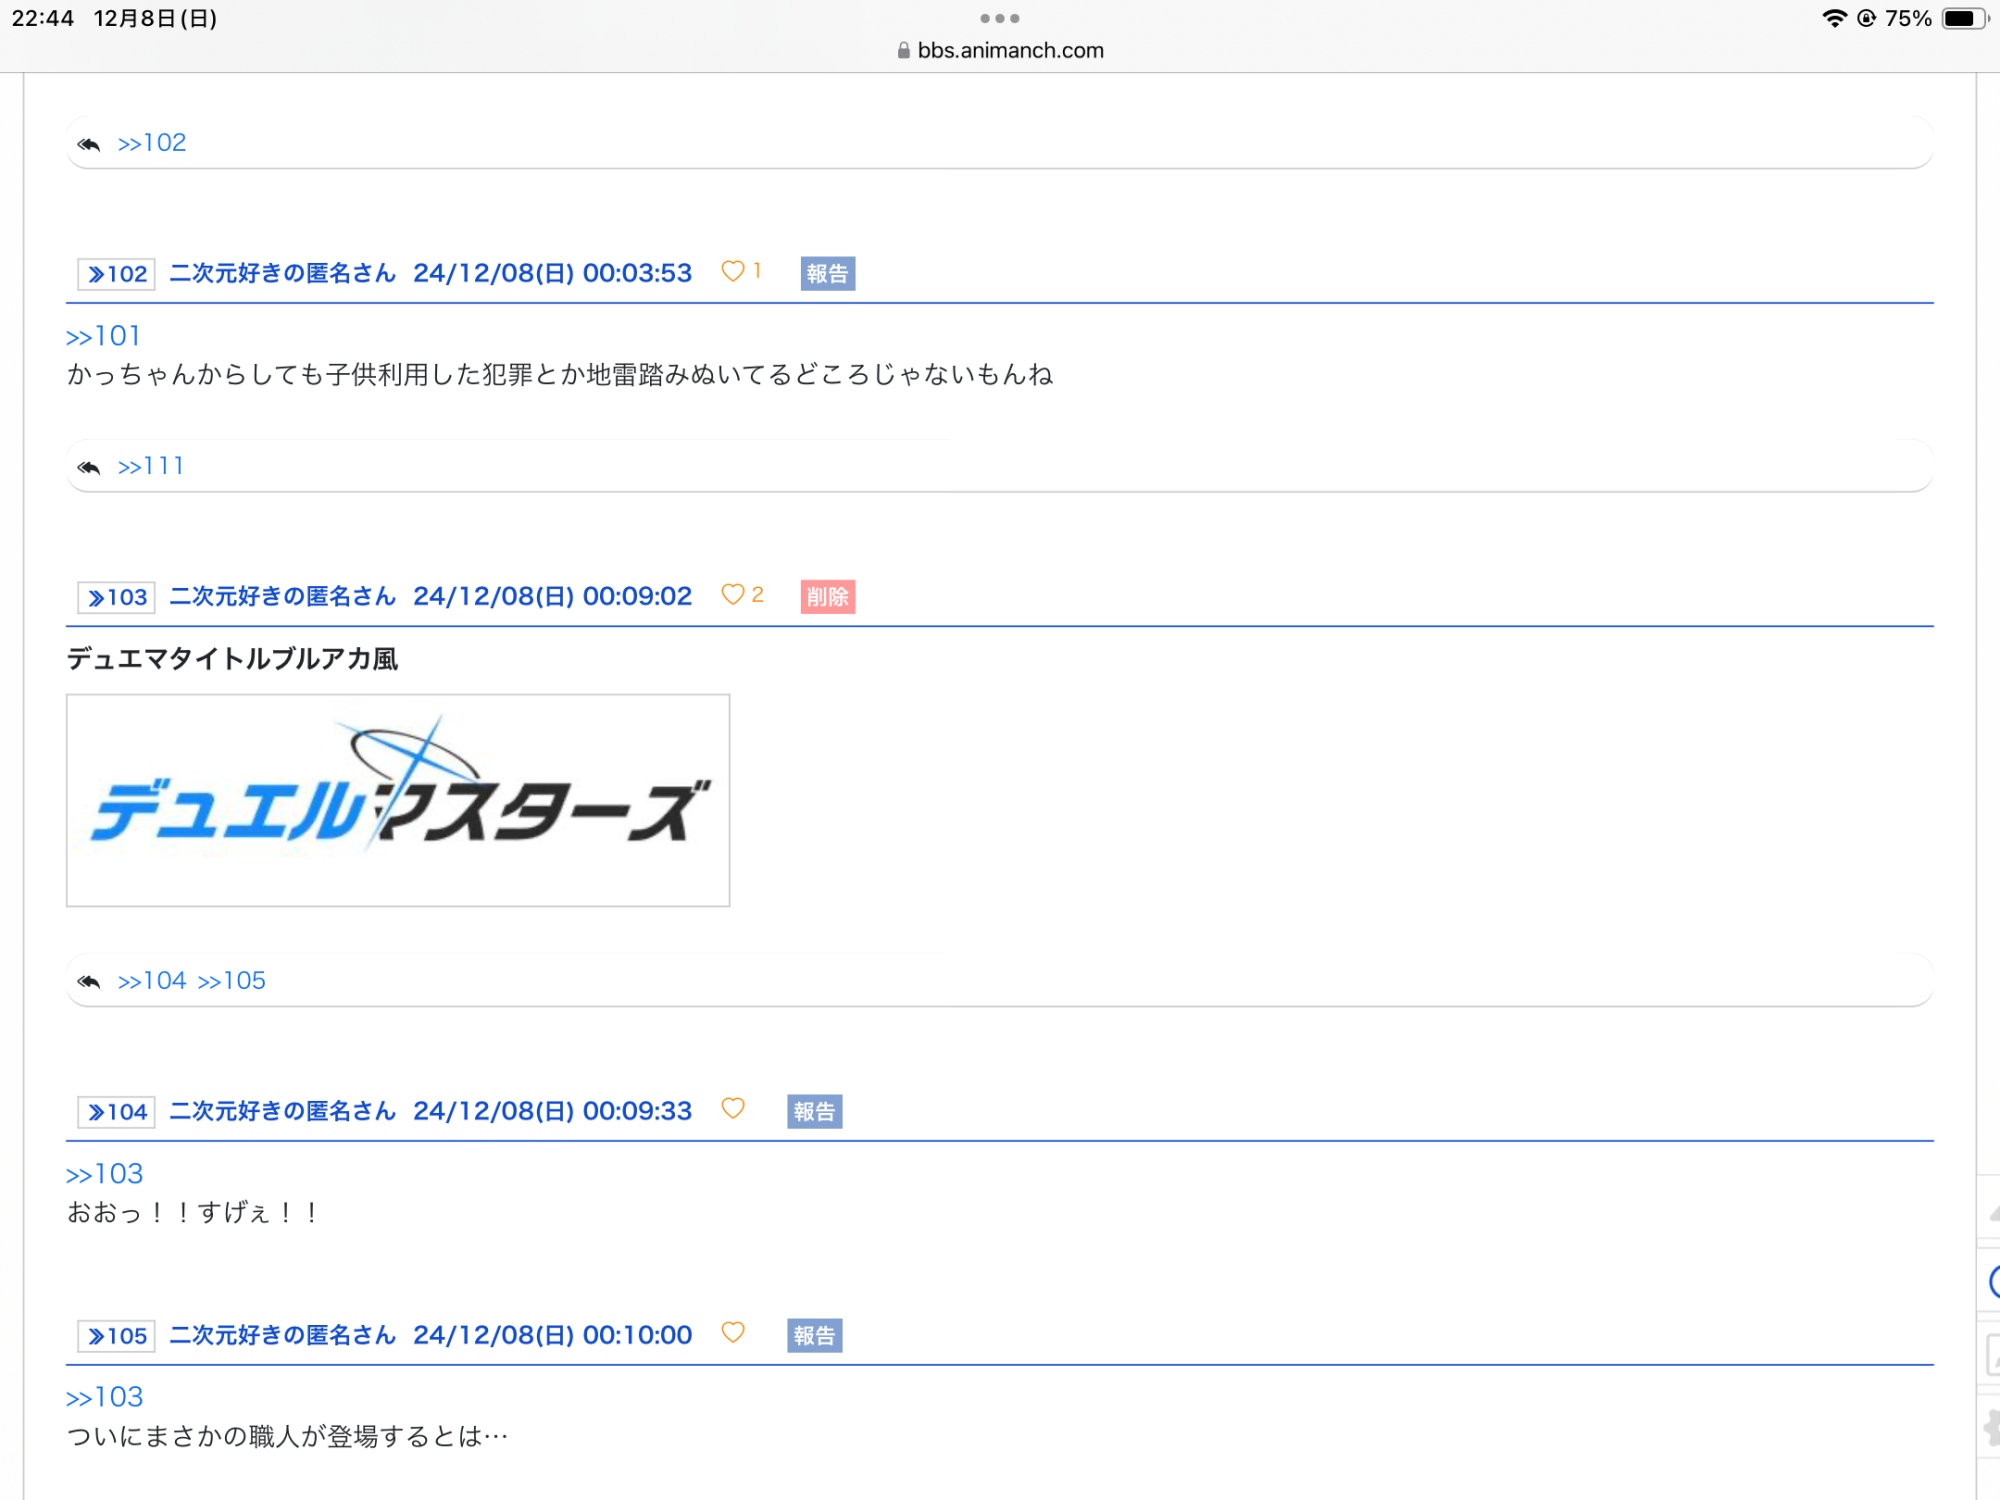Open the three-dot multitasking menu at top
The image size is (2000, 1500).
pyautogui.click(x=1000, y=18)
